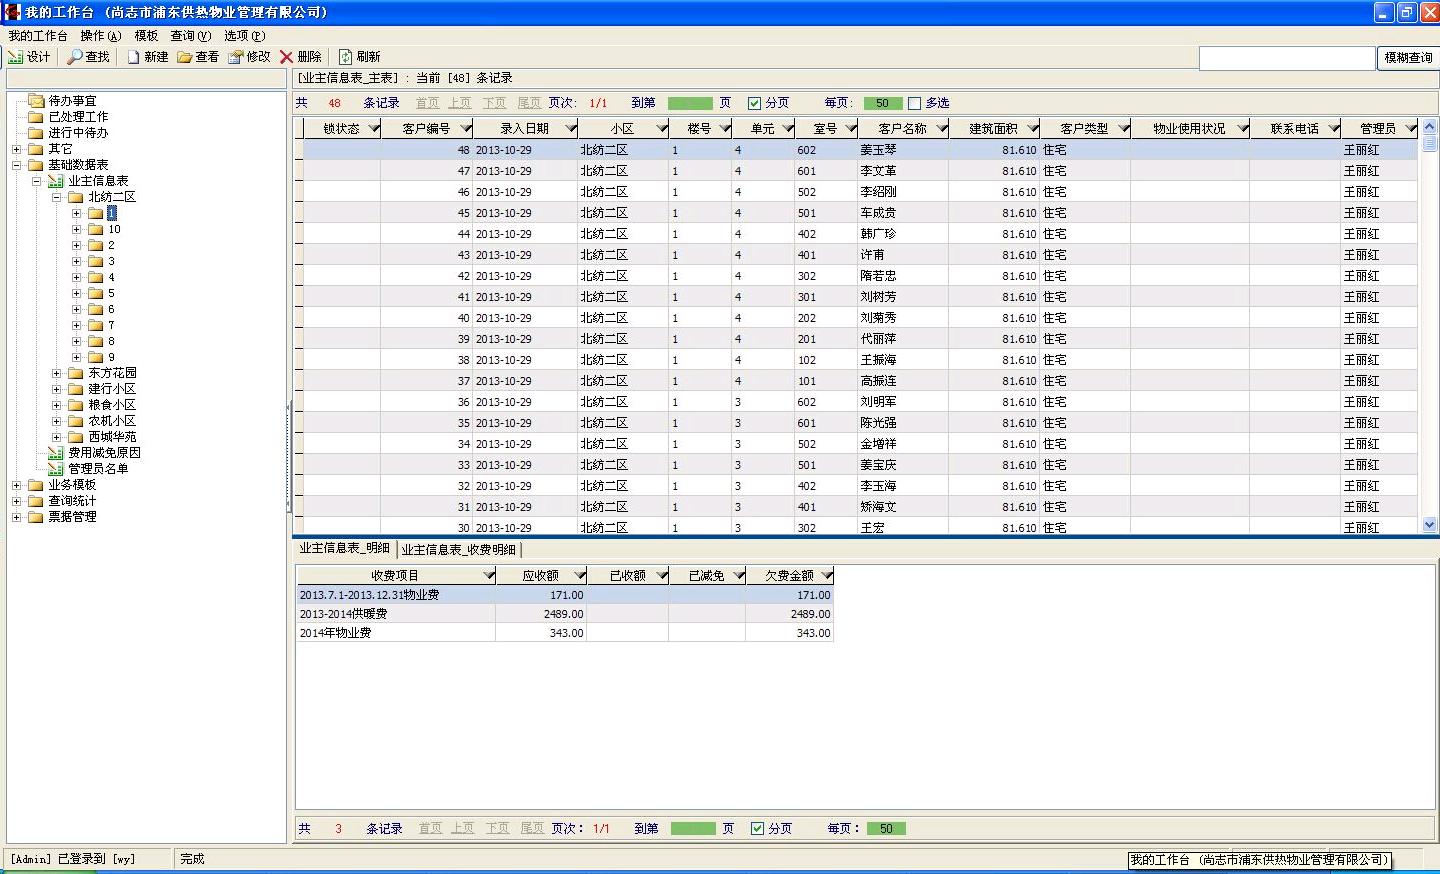The image size is (1440, 874).
Task: Click the 模糊查询 search button
Action: [x=1407, y=58]
